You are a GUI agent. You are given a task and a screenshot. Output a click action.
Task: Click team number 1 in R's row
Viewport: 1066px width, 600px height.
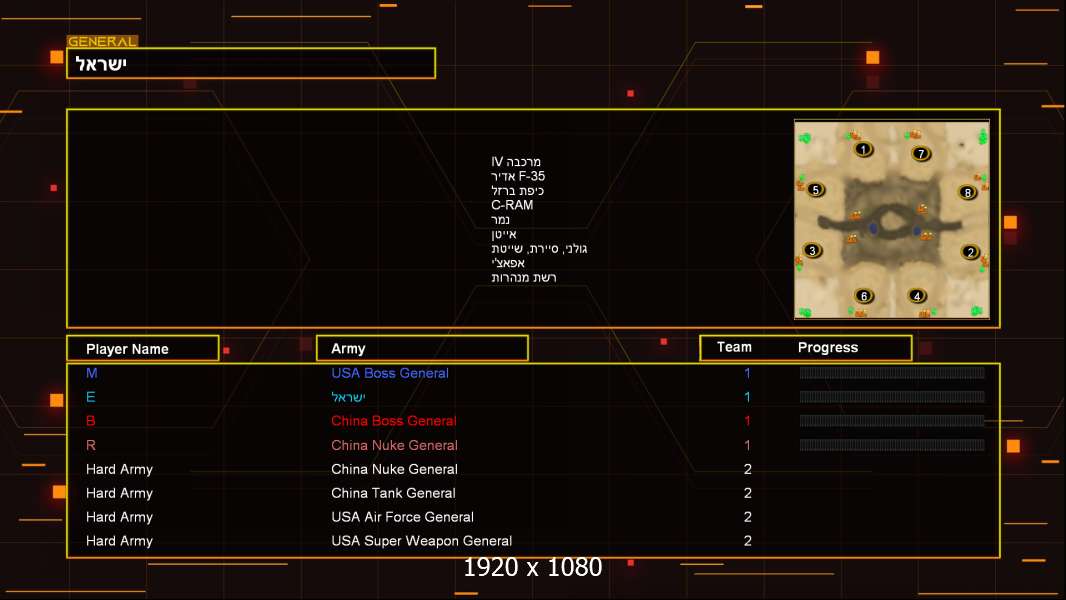[x=747, y=445]
